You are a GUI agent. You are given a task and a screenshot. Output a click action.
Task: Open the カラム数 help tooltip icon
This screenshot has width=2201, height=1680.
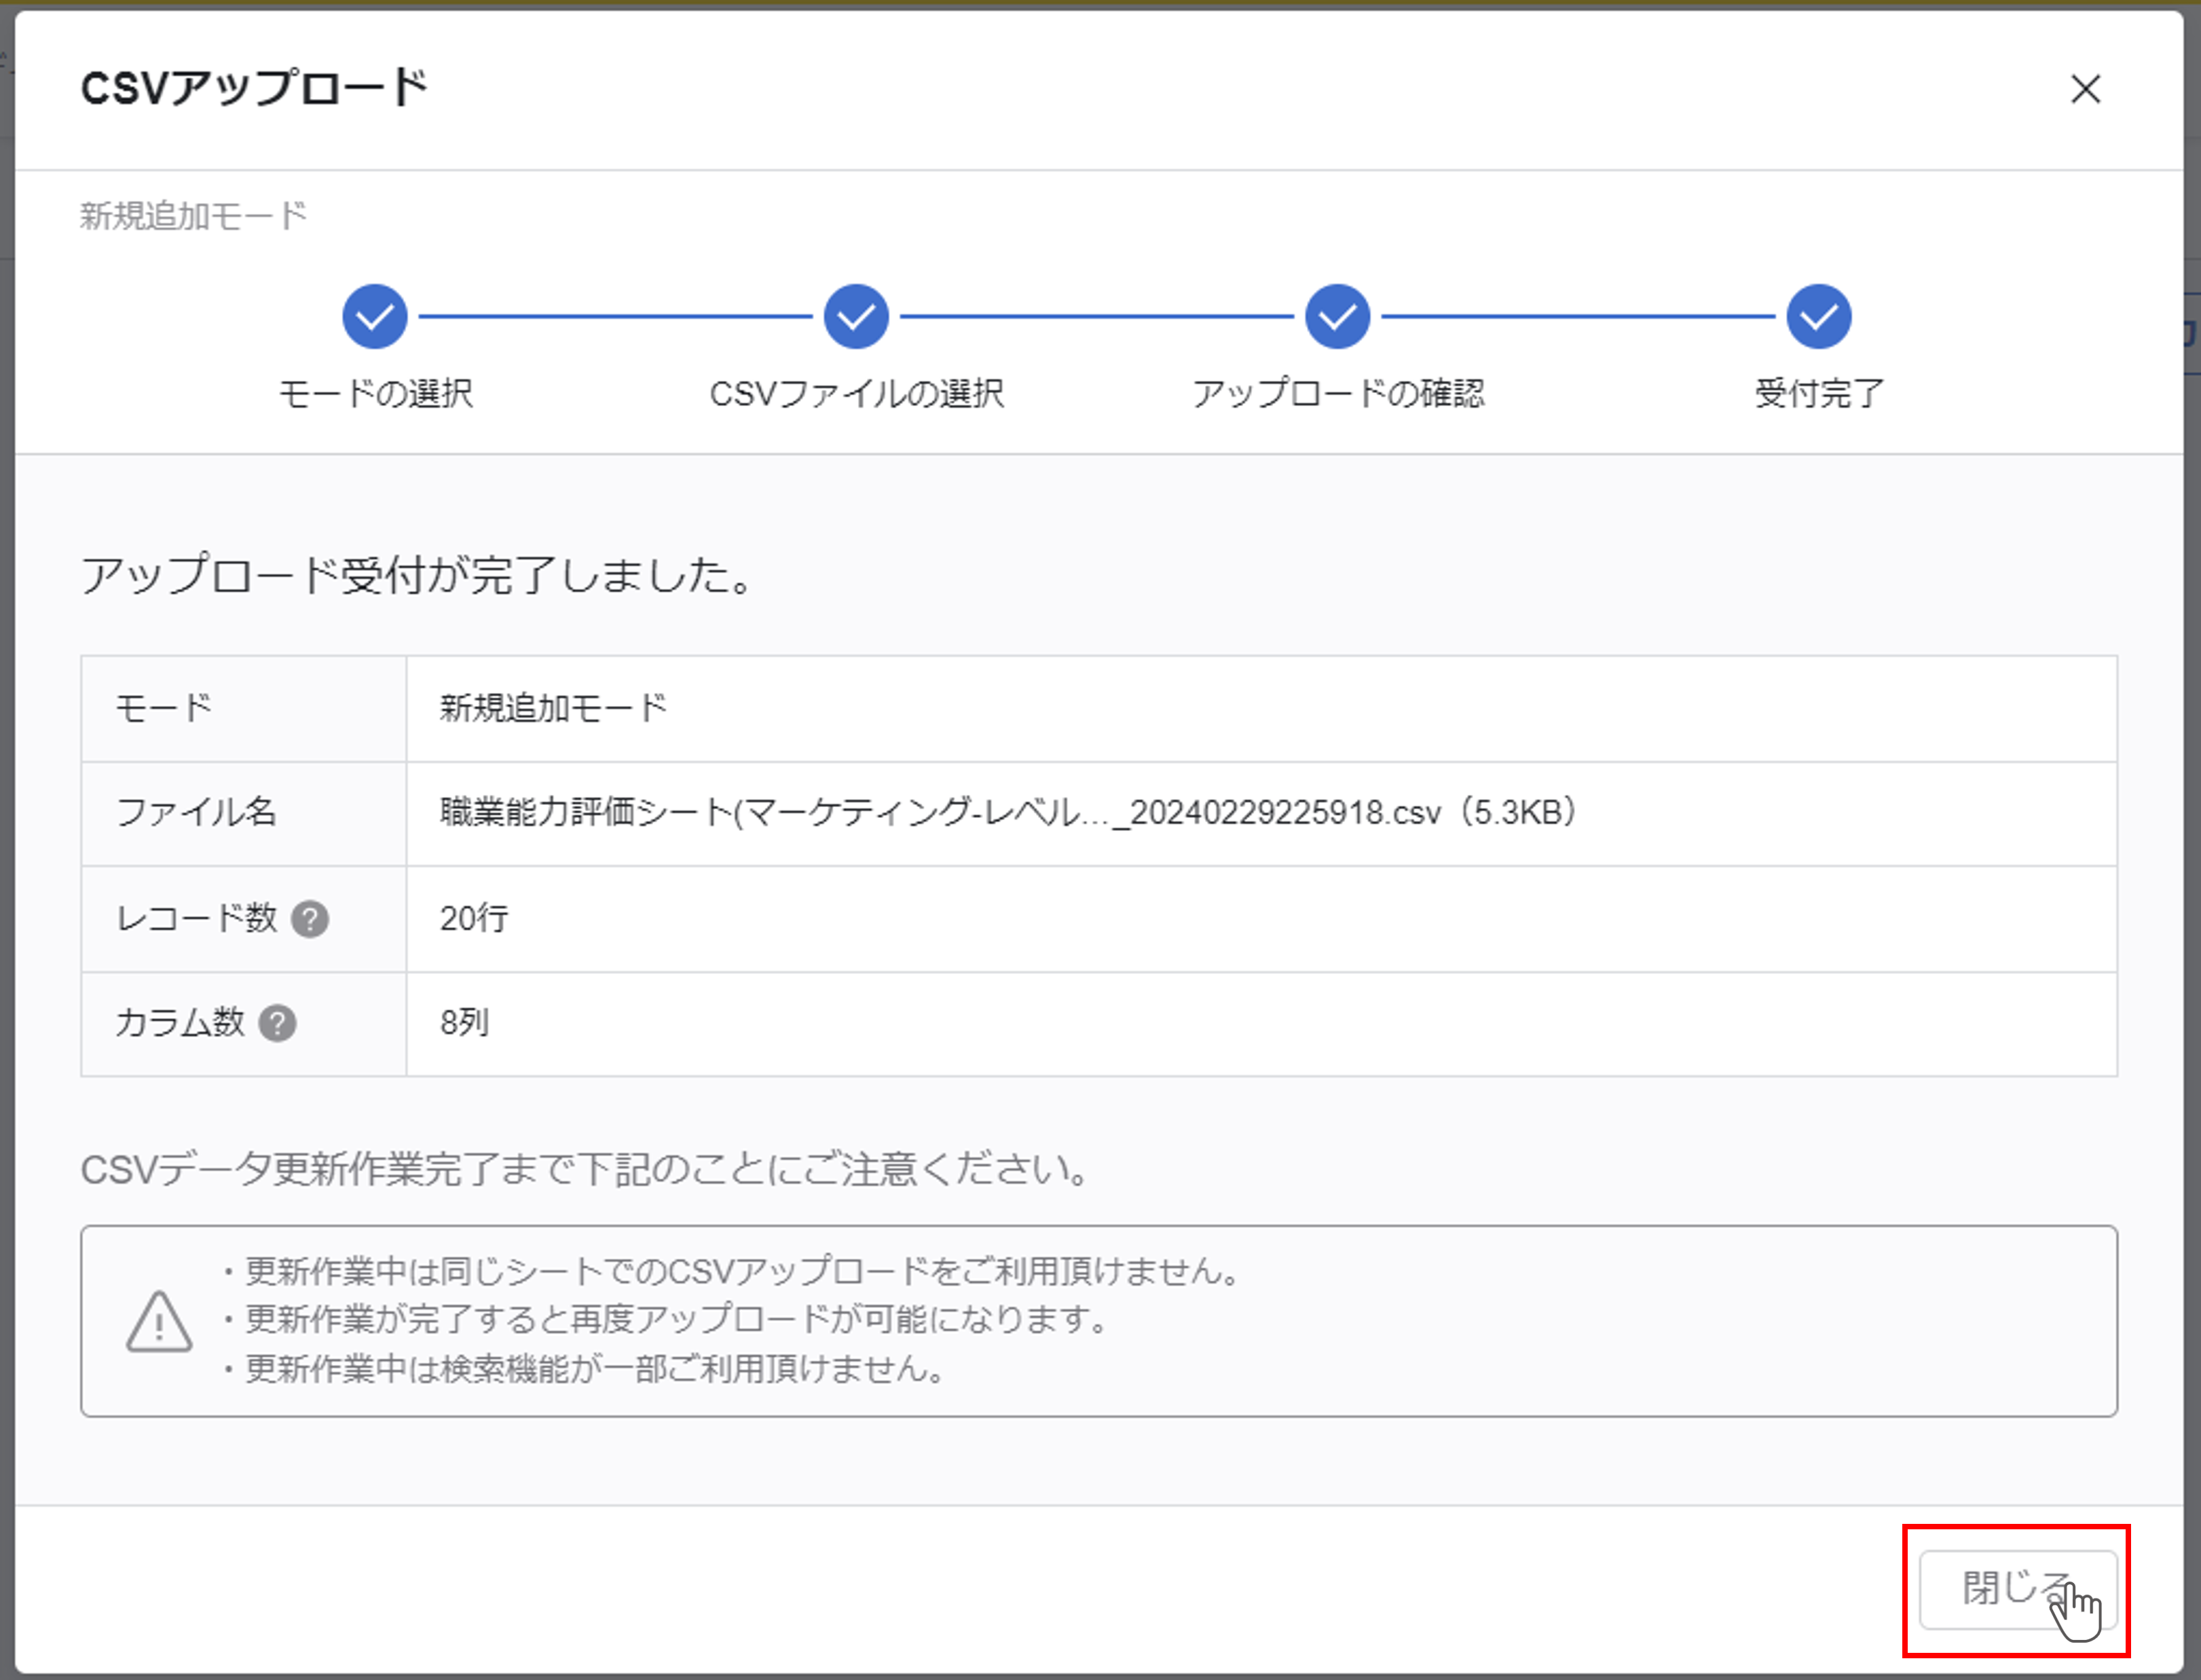click(x=278, y=1024)
